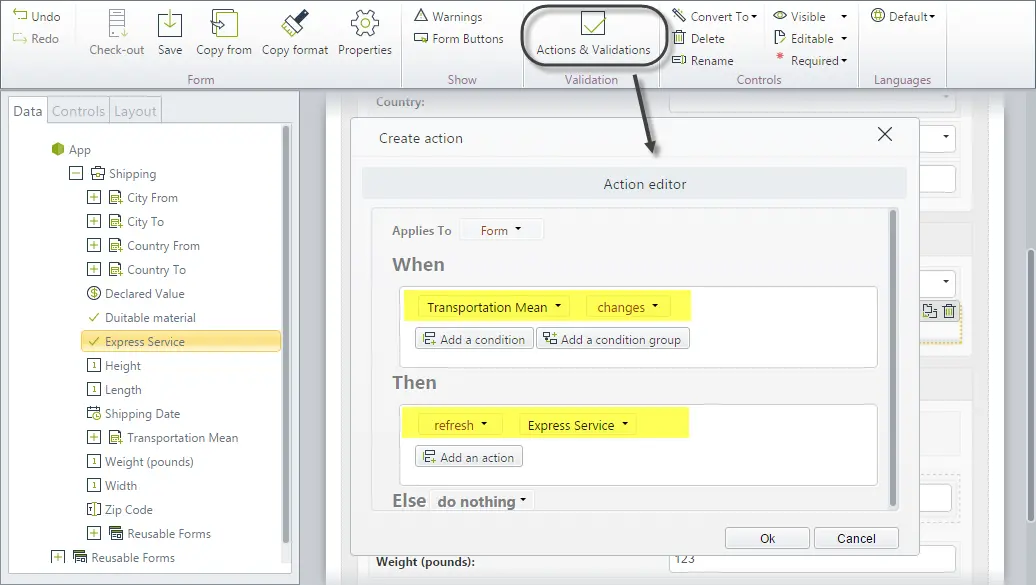Open form Properties gear icon
Image resolution: width=1036 pixels, height=585 pixels.
click(x=365, y=24)
